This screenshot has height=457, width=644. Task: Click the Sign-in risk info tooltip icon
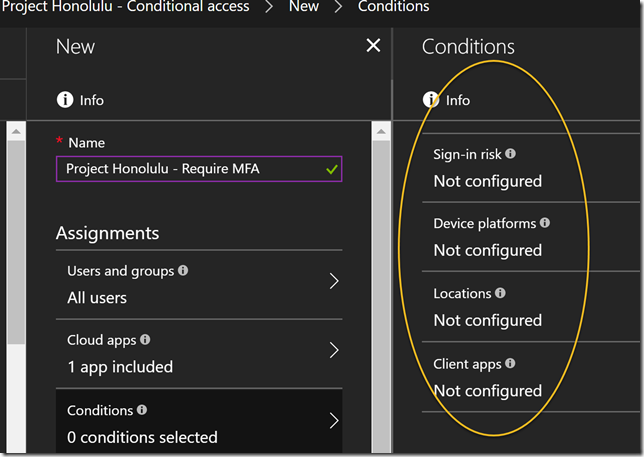coord(511,154)
